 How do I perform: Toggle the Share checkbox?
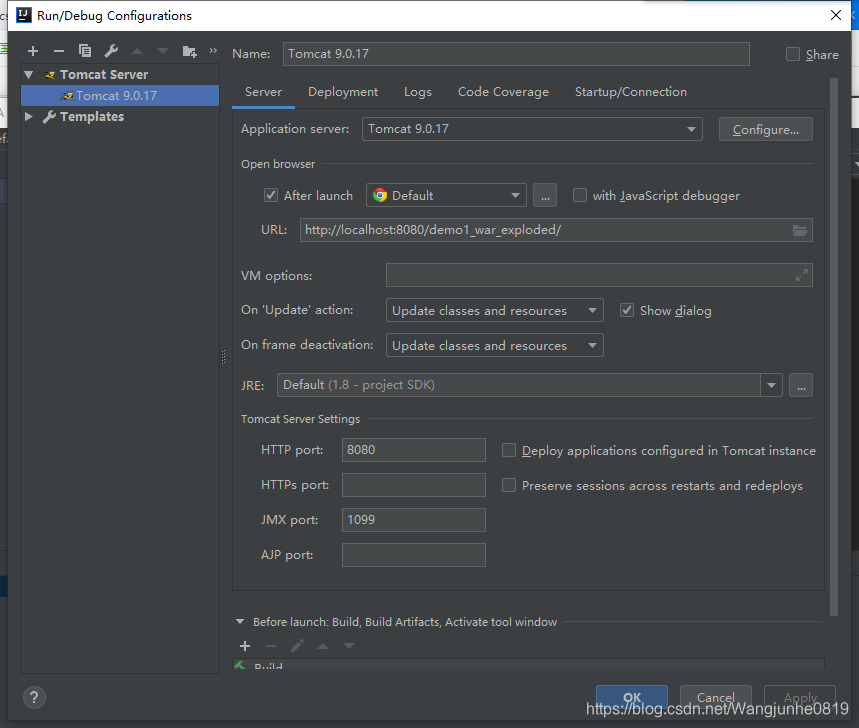[793, 54]
